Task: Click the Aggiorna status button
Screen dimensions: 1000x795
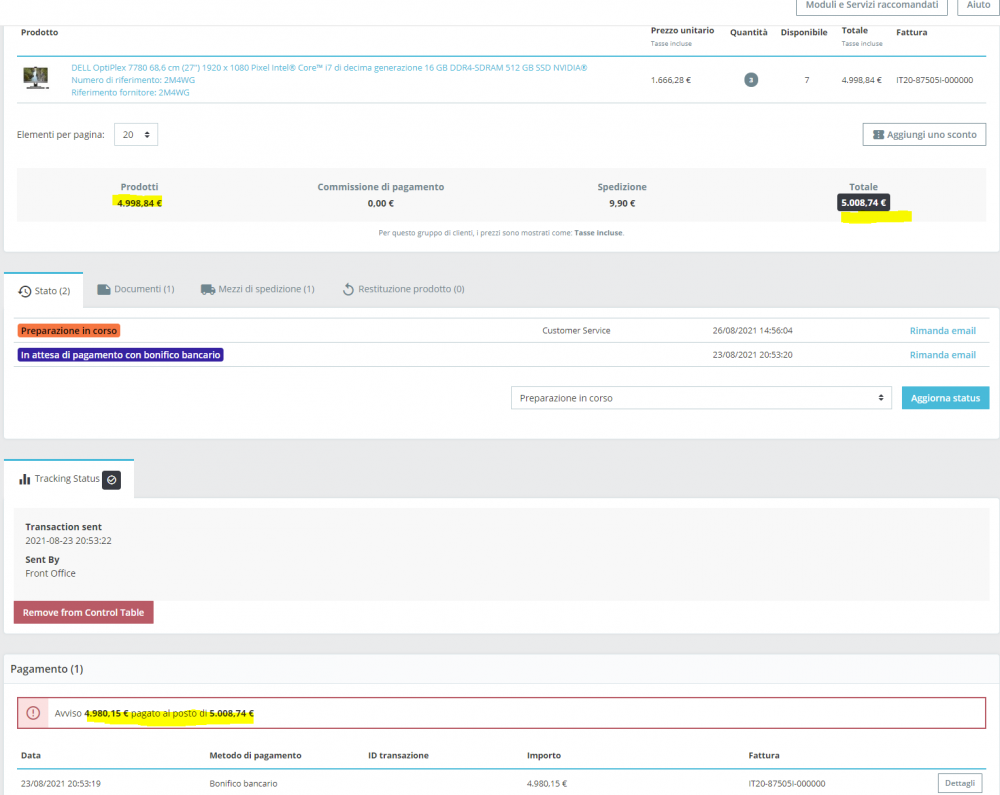Action: pos(945,398)
